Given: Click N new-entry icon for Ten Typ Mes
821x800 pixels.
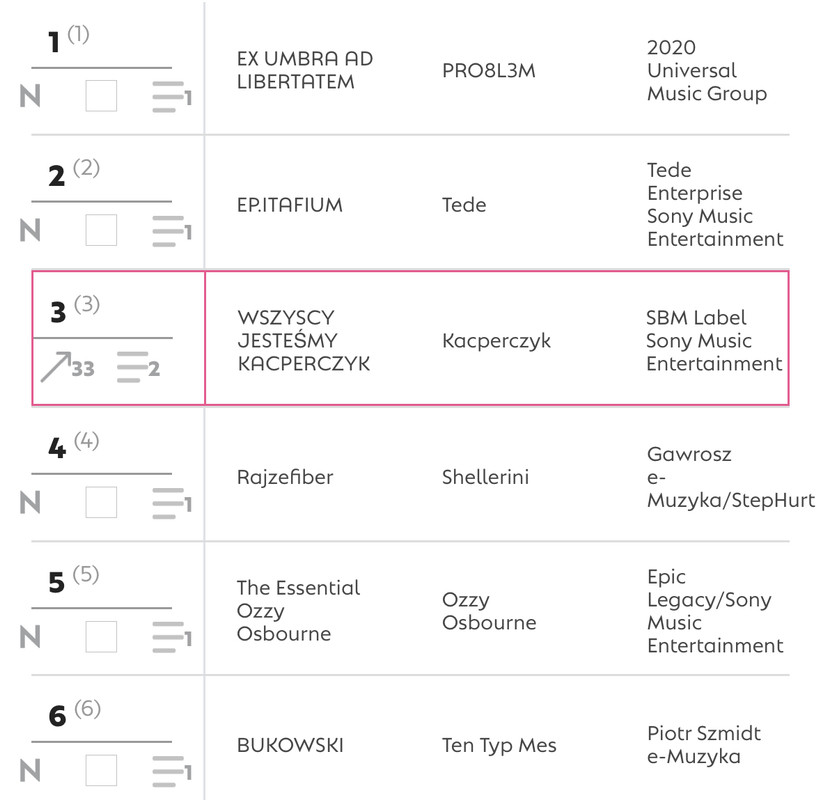Looking at the screenshot, I should click(30, 771).
